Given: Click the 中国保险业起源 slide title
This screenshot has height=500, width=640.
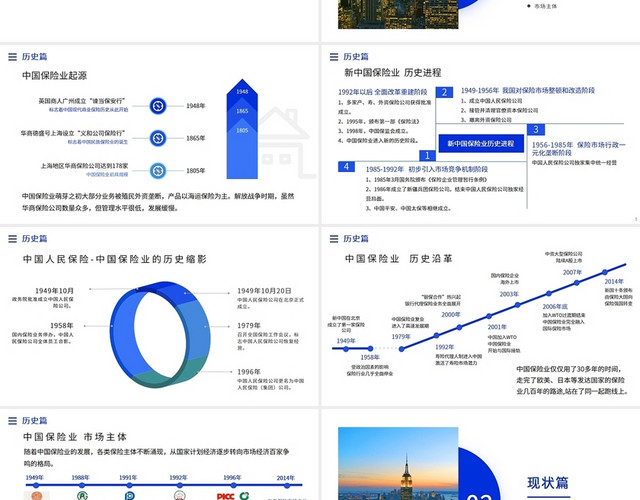Looking at the screenshot, I should pyautogui.click(x=54, y=76).
